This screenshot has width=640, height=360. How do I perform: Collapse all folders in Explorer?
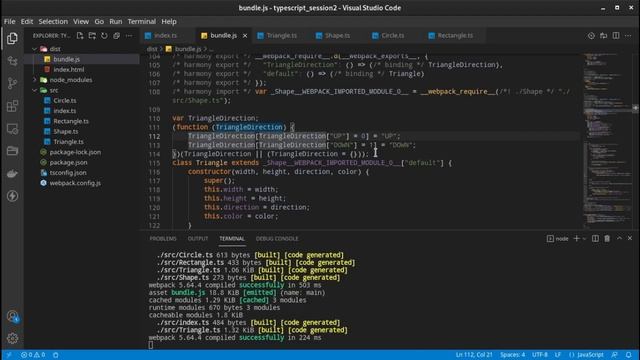(x=117, y=36)
